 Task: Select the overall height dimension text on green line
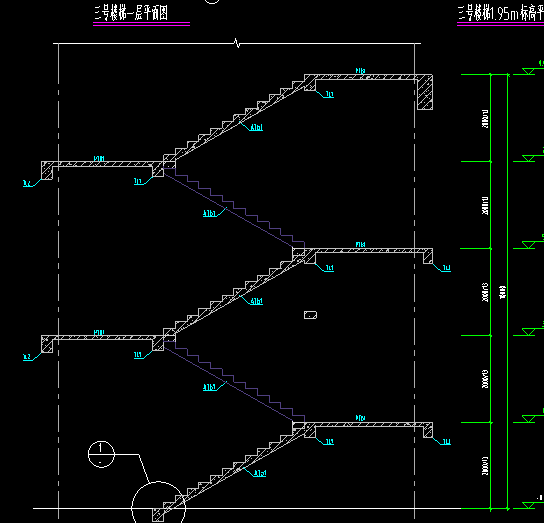[x=503, y=292]
